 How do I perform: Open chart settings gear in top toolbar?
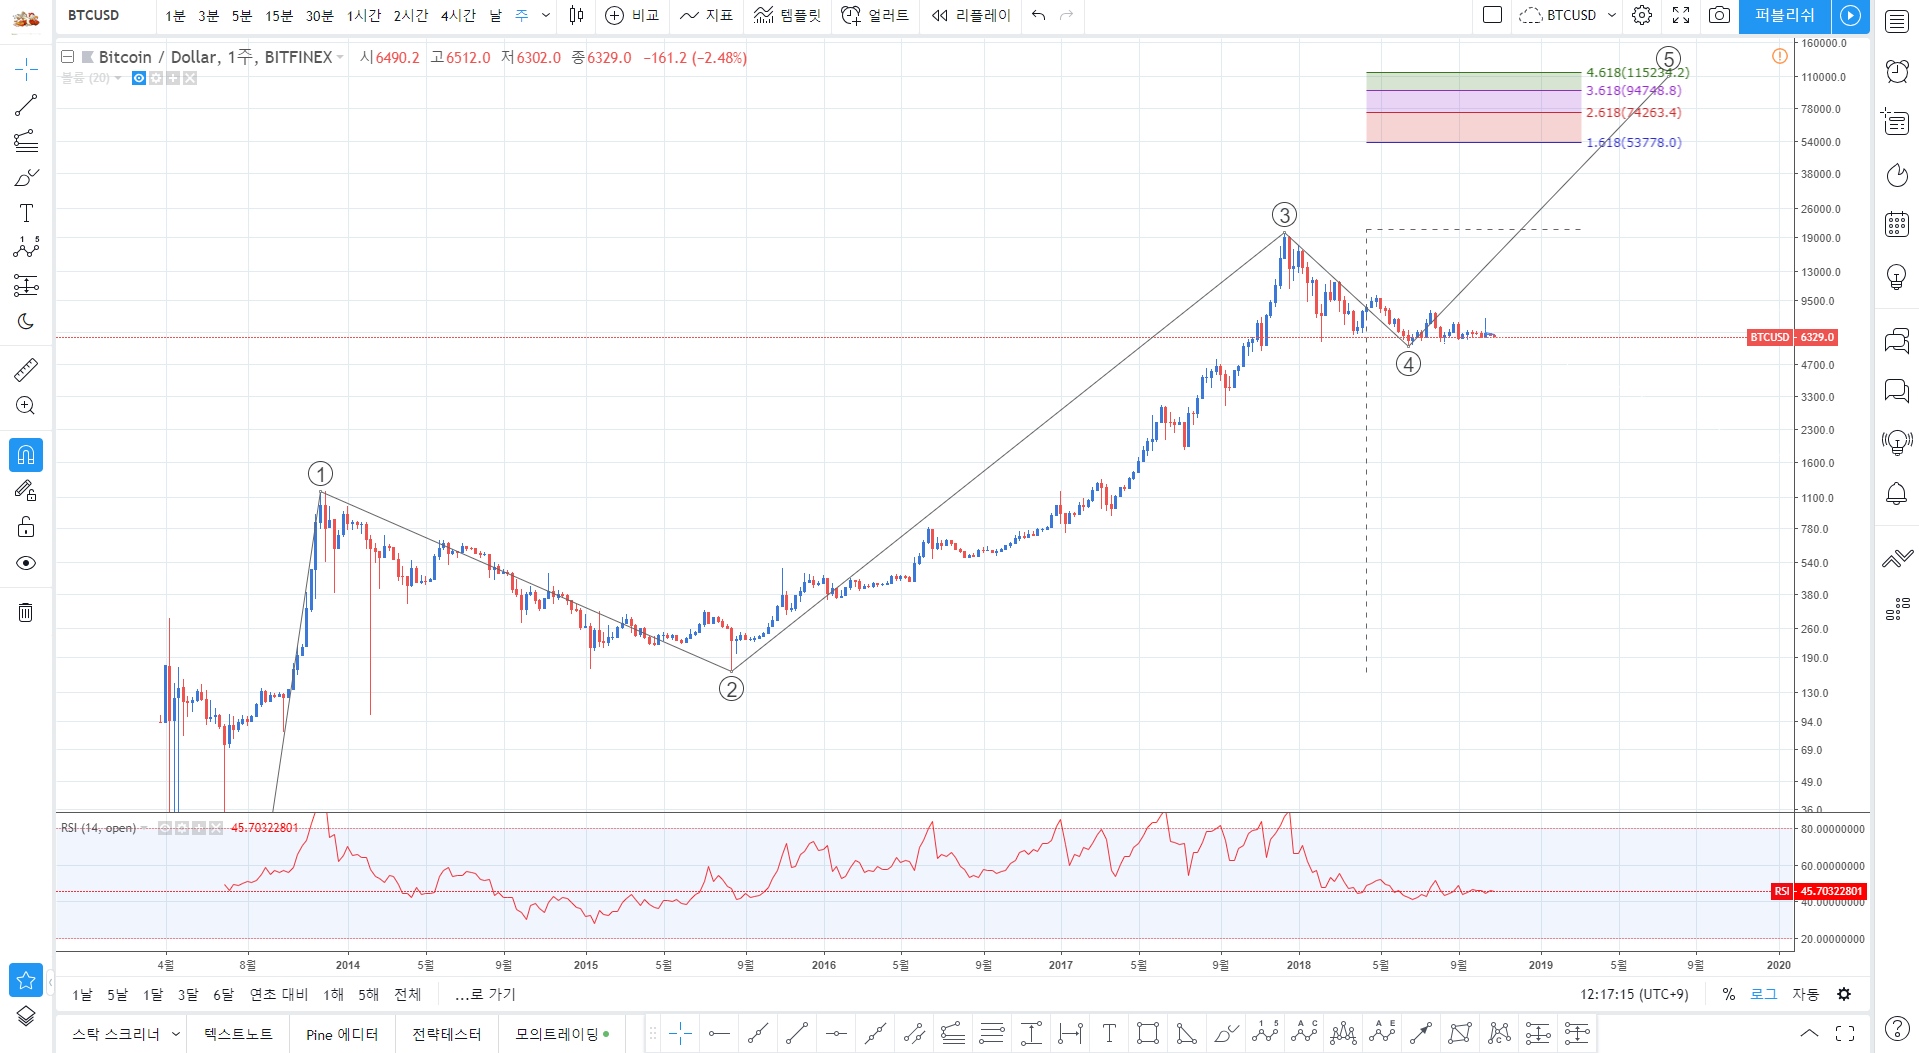click(x=1642, y=15)
